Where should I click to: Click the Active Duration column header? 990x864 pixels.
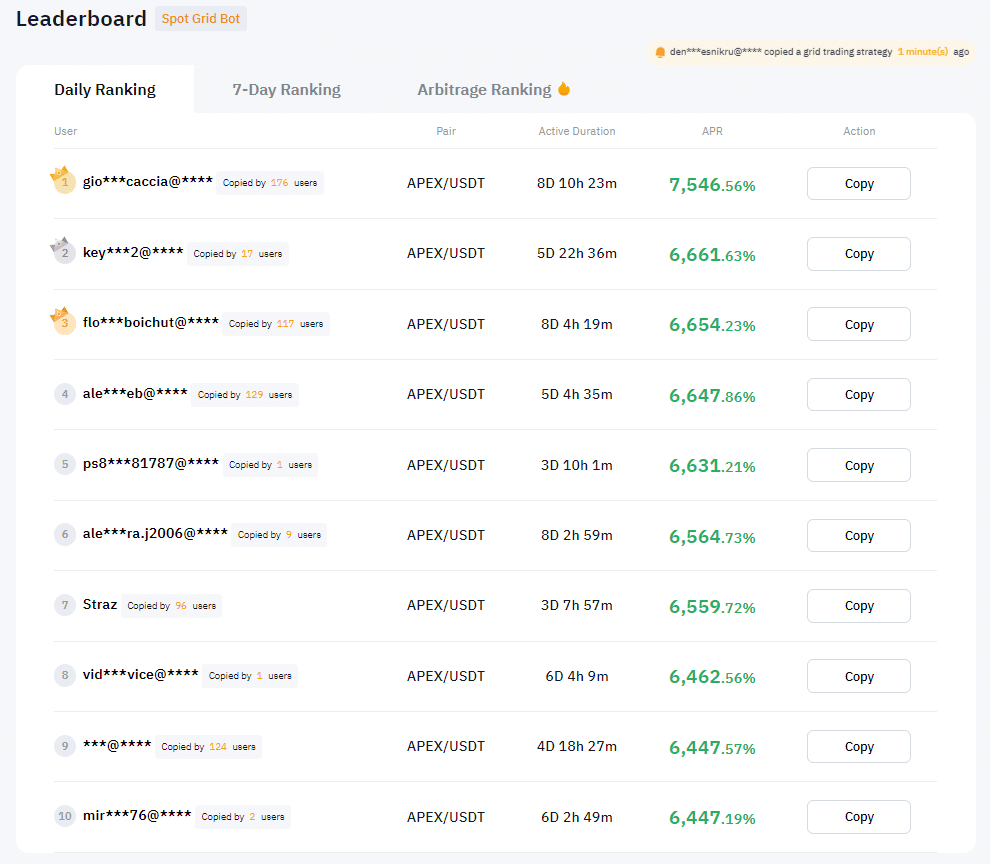pyautogui.click(x=577, y=131)
